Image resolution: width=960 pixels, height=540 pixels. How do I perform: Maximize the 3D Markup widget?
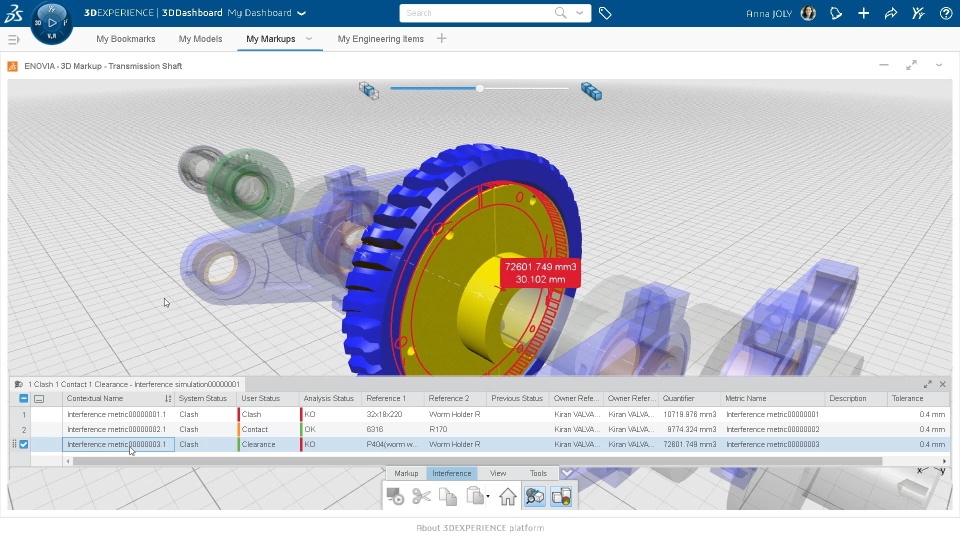tap(912, 65)
